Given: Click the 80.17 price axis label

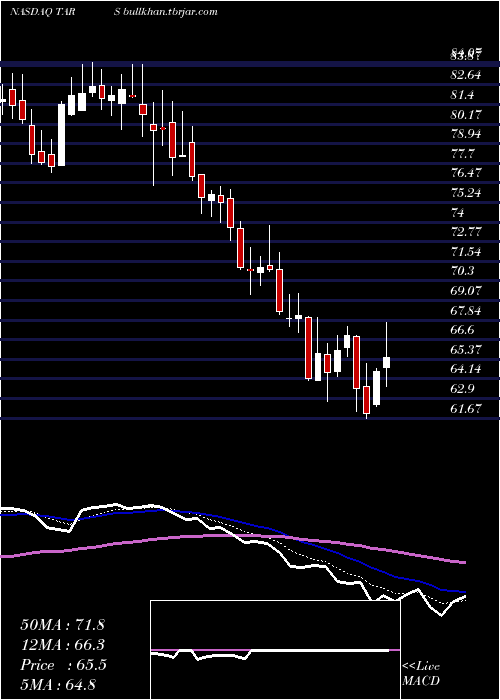Looking at the screenshot, I should pos(466,114).
